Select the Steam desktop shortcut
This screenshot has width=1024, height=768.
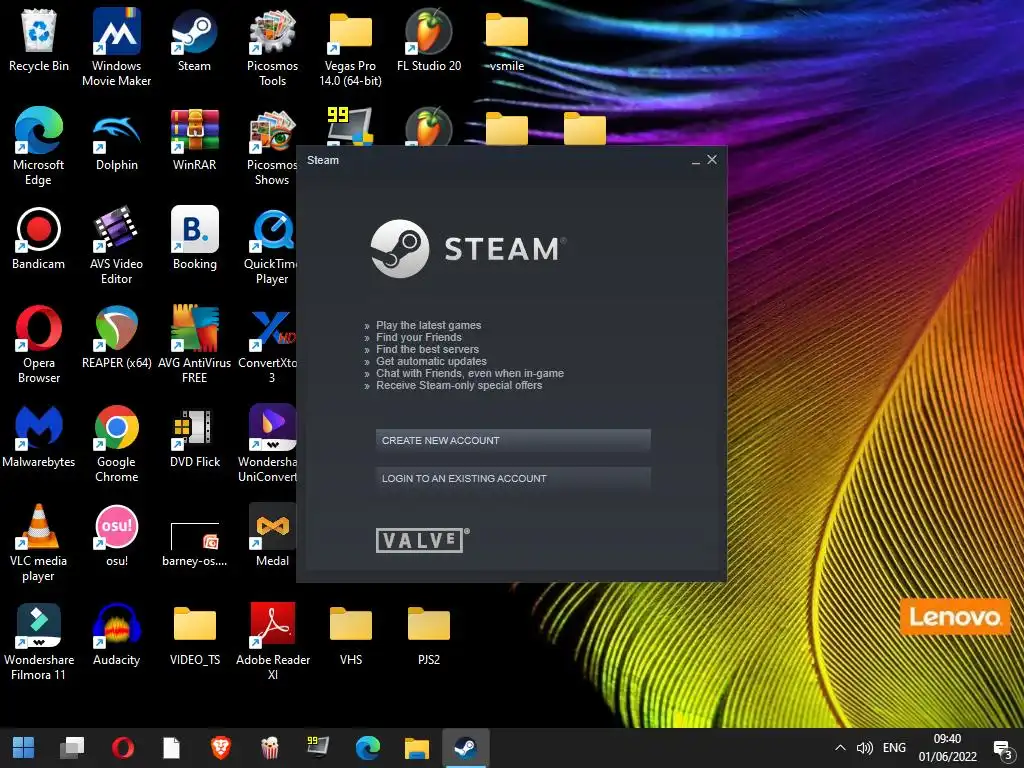click(194, 40)
